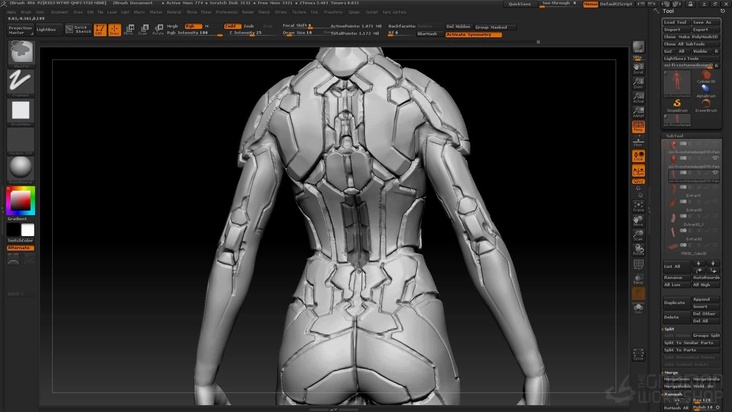This screenshot has width=732, height=412.
Task: Activate the Draw mode button
Action: coord(114,30)
